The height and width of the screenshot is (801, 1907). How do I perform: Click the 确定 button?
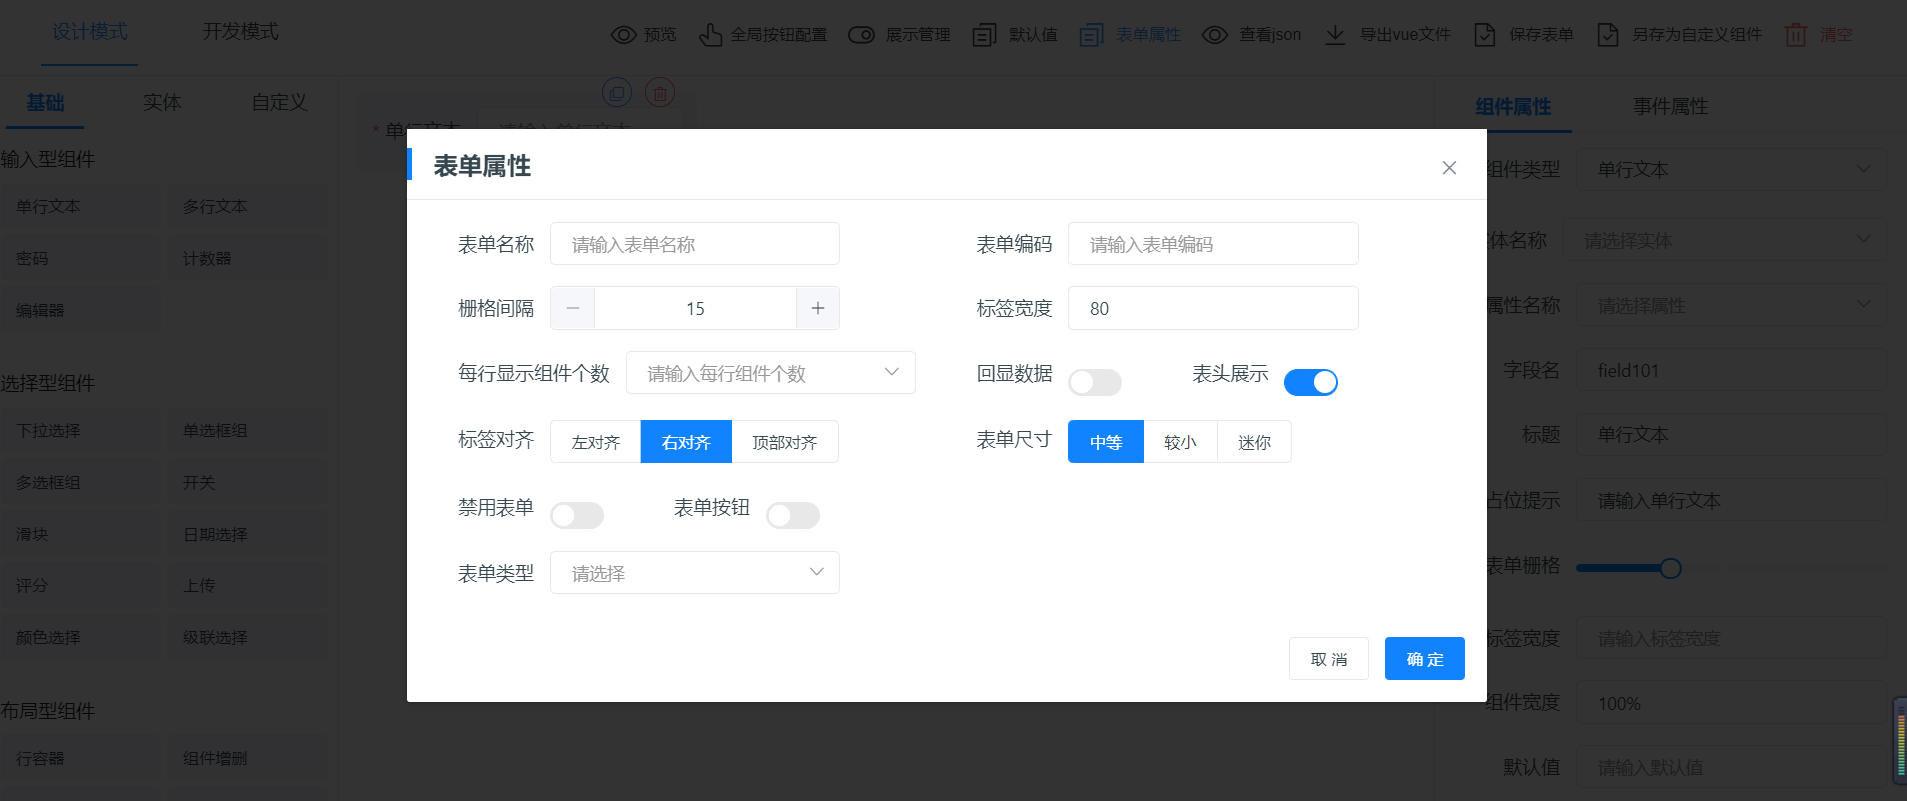pos(1425,659)
